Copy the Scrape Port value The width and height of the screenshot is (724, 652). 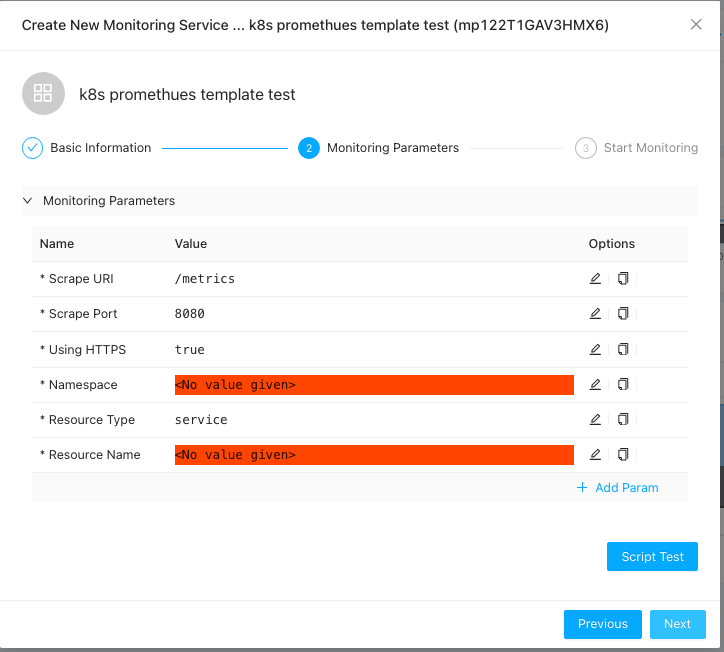[x=623, y=314]
